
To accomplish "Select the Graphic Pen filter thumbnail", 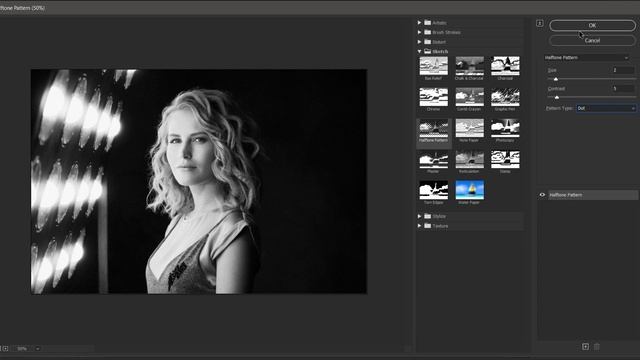I will 505,97.
